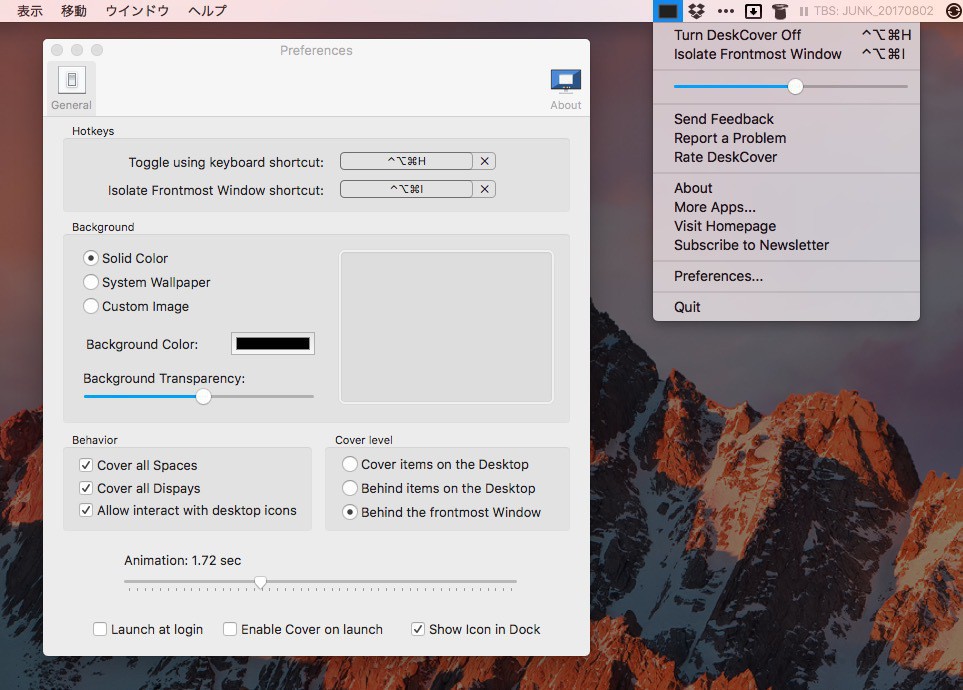Click the top hat menu bar icon

780,11
